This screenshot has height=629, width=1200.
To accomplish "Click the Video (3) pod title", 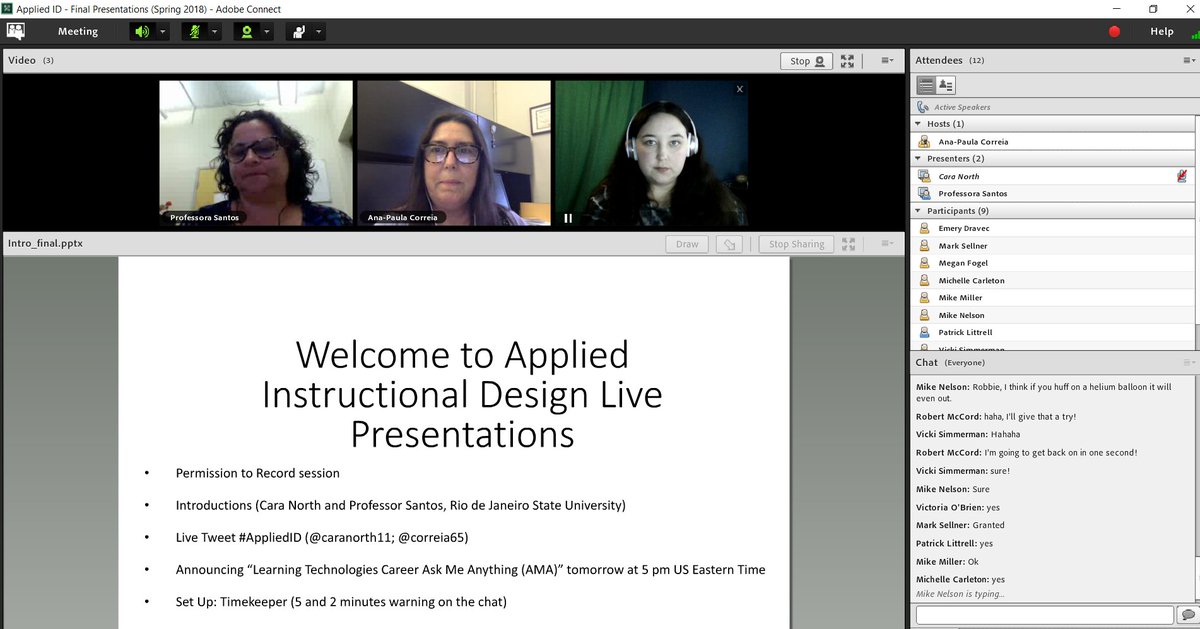I will tap(31, 61).
